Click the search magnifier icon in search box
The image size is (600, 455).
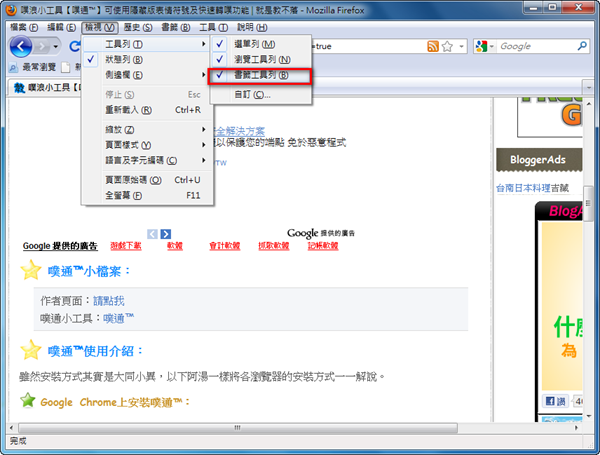pyautogui.click(x=582, y=46)
